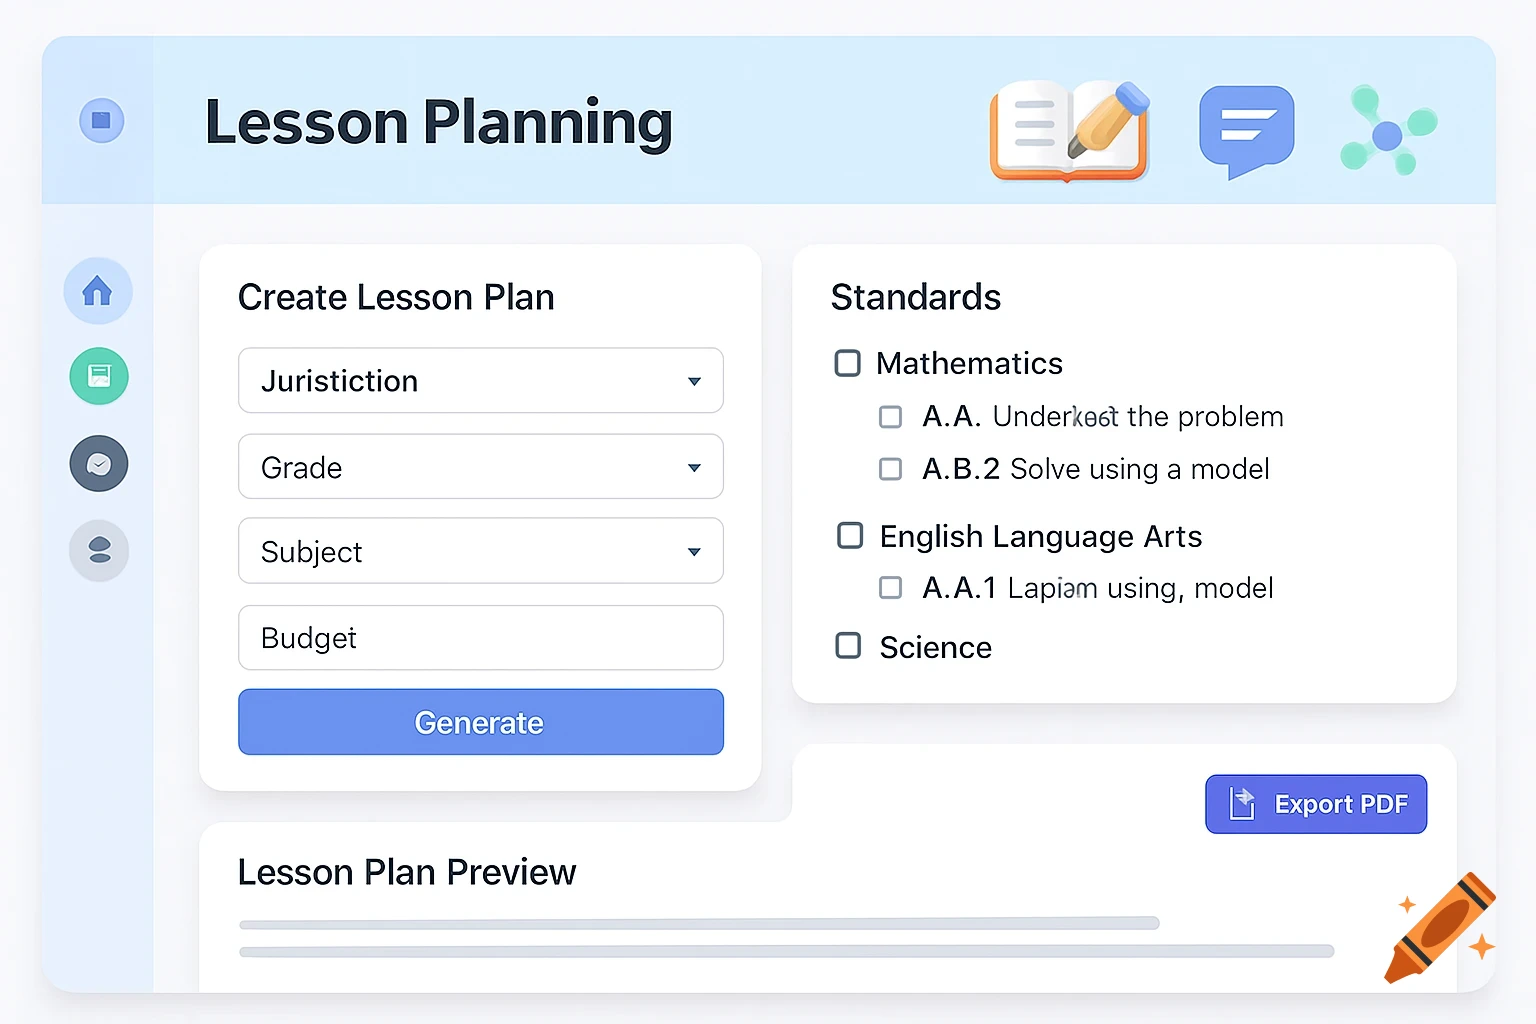Screen dimensions: 1536x1024
Task: Enable the Science checkbox
Action: pos(847,646)
